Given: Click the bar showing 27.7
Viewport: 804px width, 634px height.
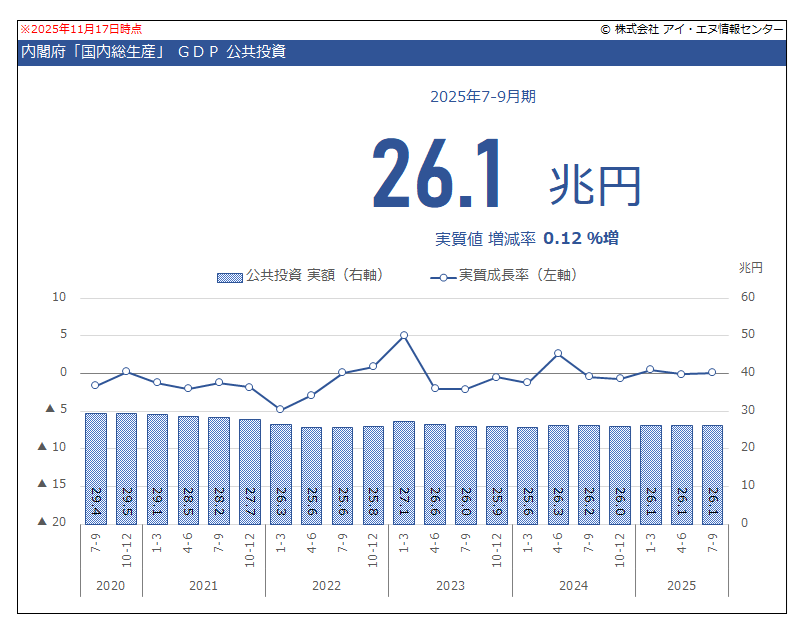Looking at the screenshot, I should click(x=250, y=470).
